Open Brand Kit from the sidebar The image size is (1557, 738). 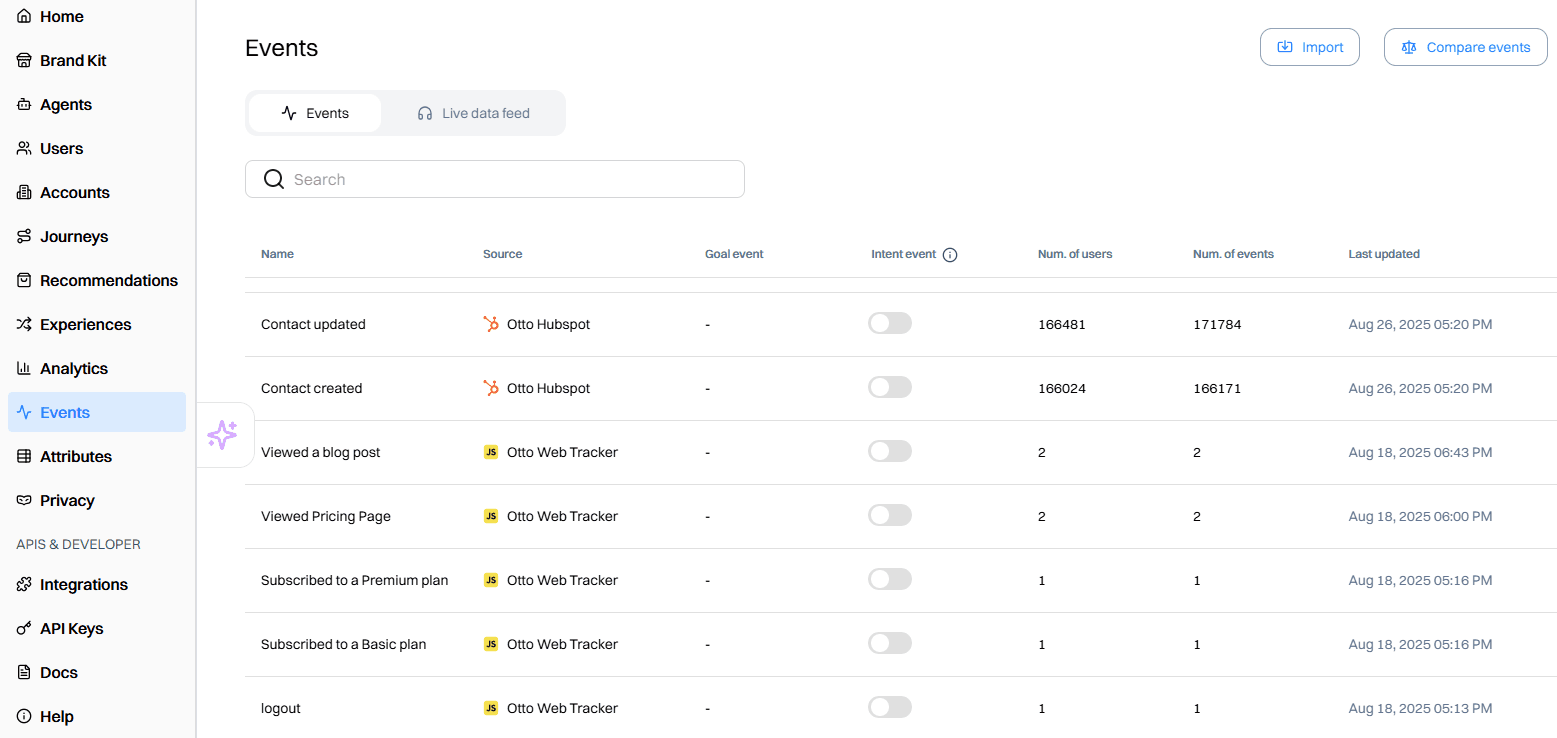pyautogui.click(x=72, y=61)
